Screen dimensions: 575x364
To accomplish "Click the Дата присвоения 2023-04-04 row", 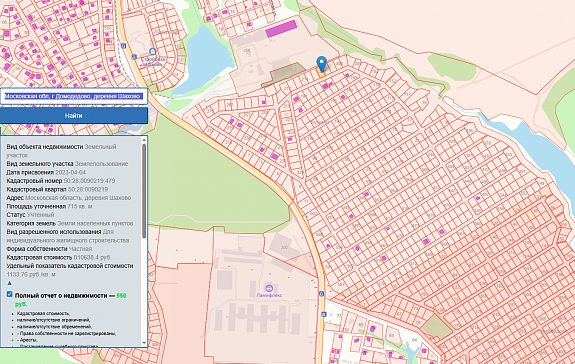I will pos(46,172).
